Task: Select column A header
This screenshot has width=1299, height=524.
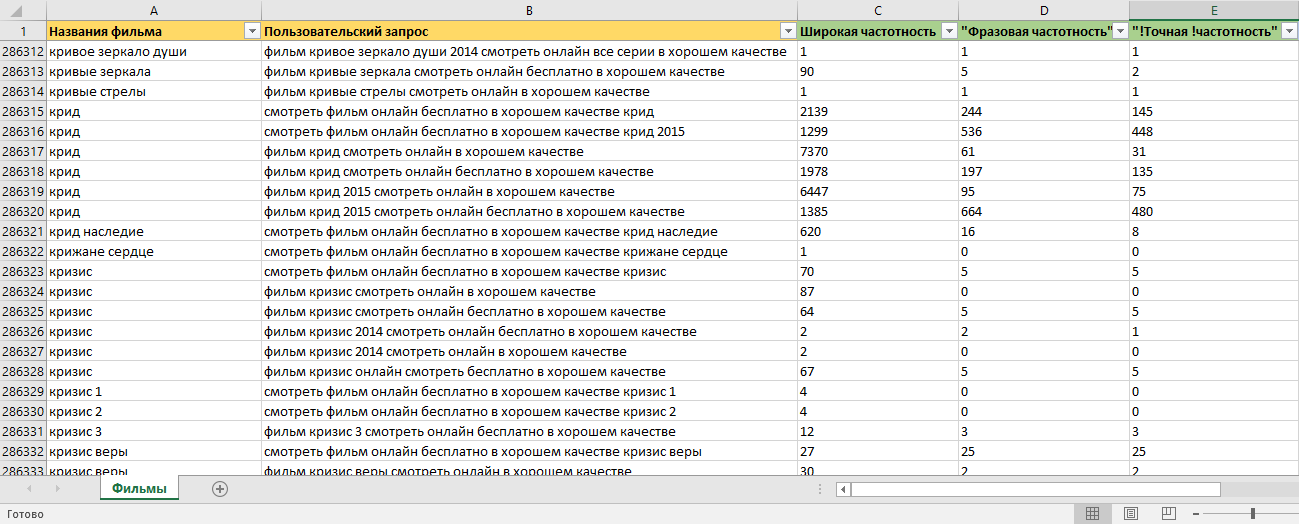Action: pos(154,10)
